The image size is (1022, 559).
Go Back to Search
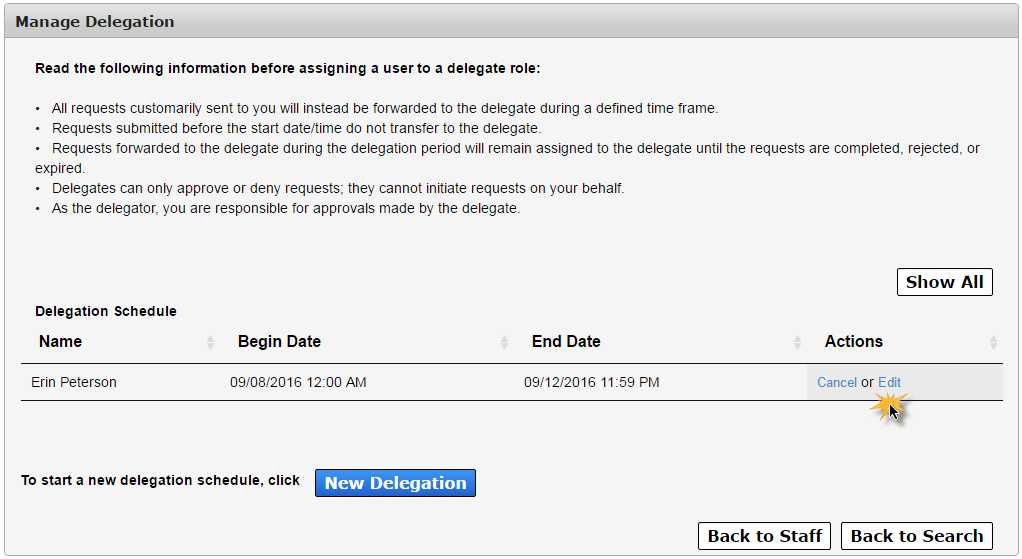(x=916, y=536)
